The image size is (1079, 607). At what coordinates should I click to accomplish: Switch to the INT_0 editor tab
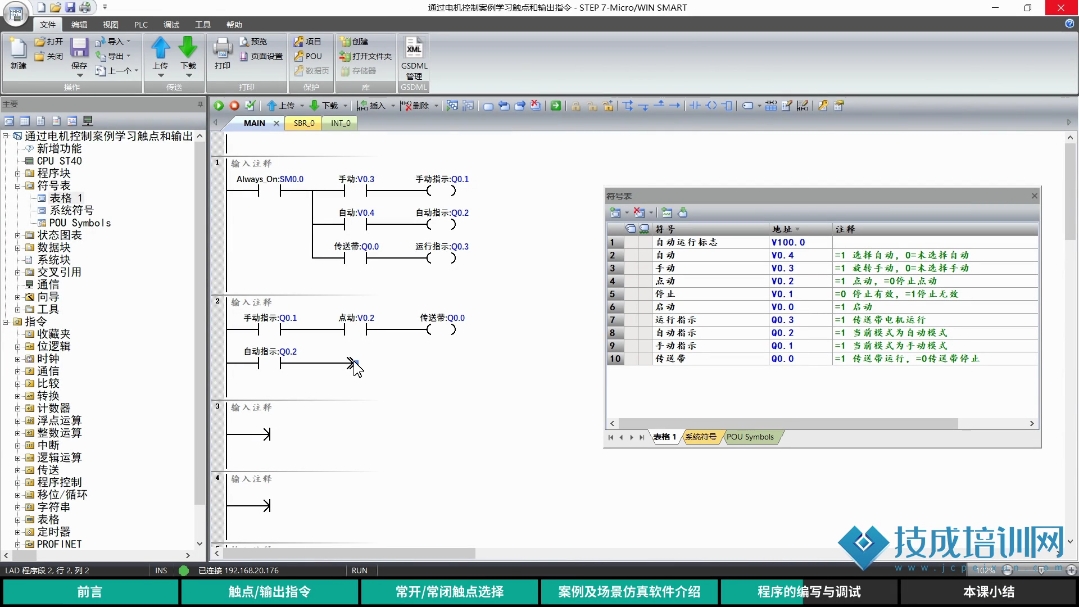341,123
